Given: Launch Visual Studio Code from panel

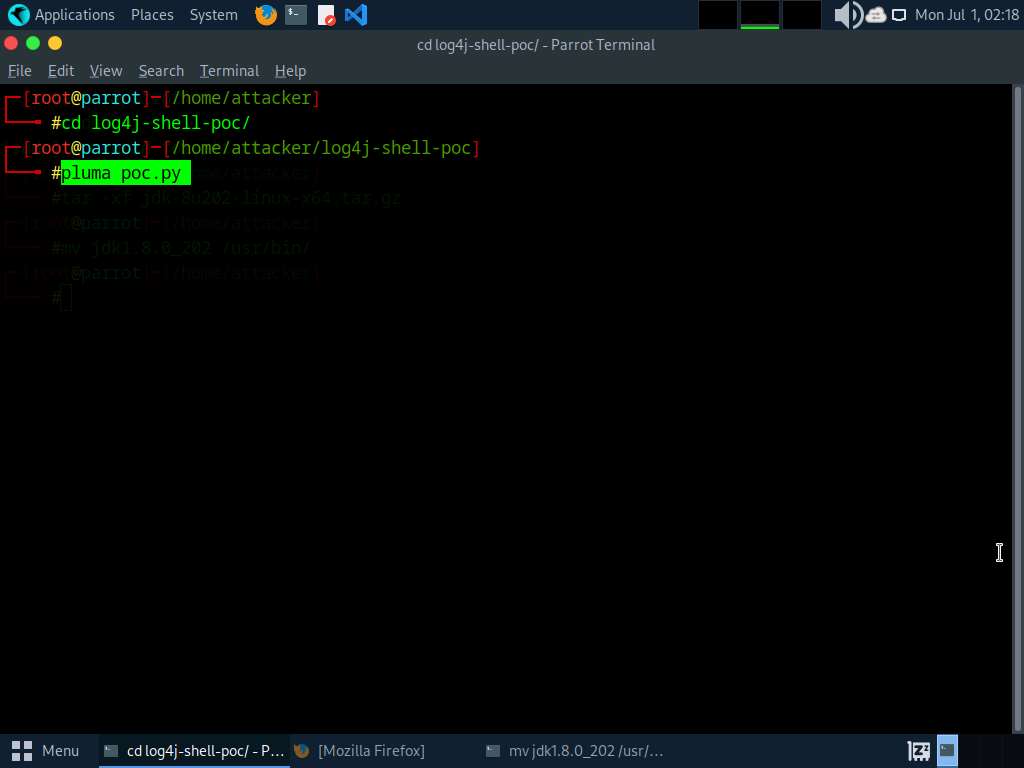Looking at the screenshot, I should pos(355,15).
